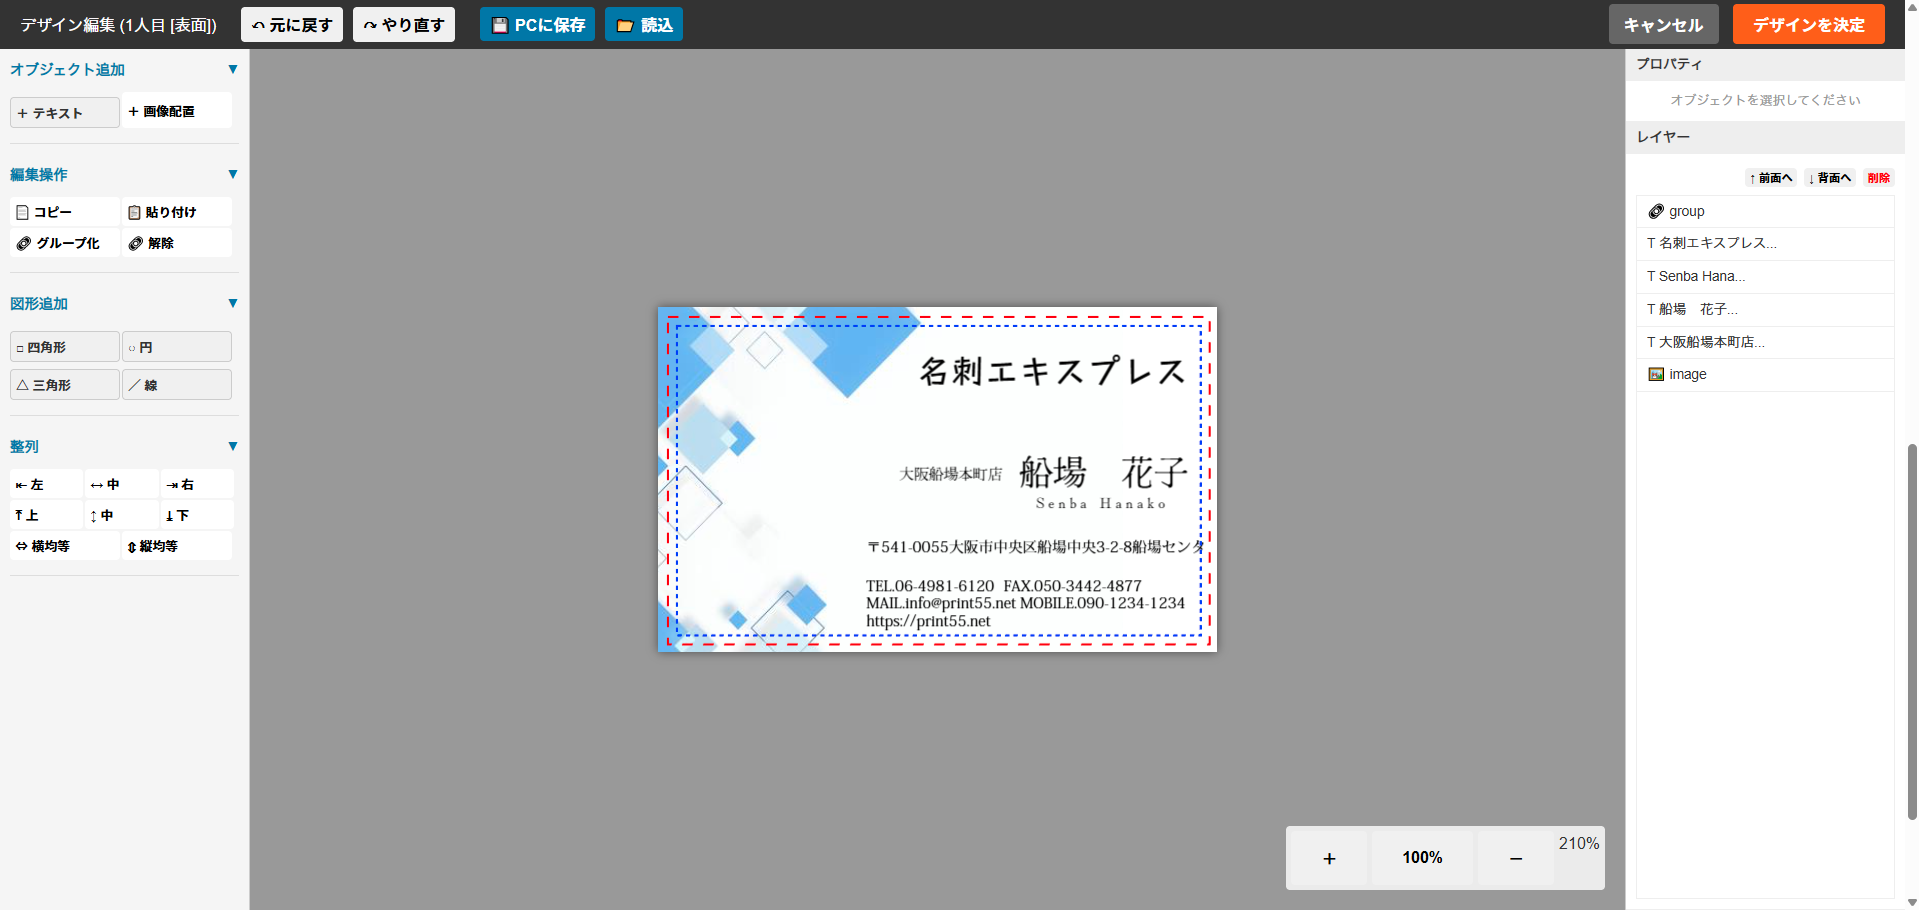The image size is (1919, 910).
Task: Zoom in using the plus control
Action: [x=1328, y=857]
